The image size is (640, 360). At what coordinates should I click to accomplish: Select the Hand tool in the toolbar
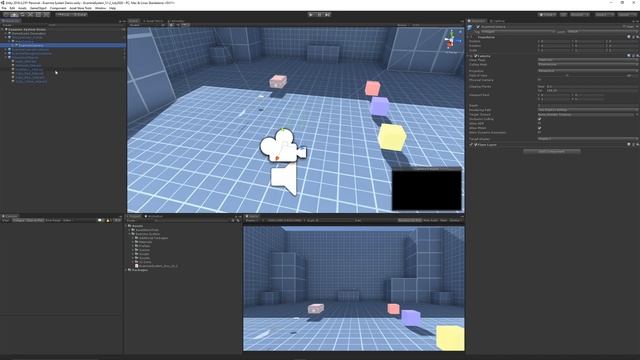[x=6, y=15]
